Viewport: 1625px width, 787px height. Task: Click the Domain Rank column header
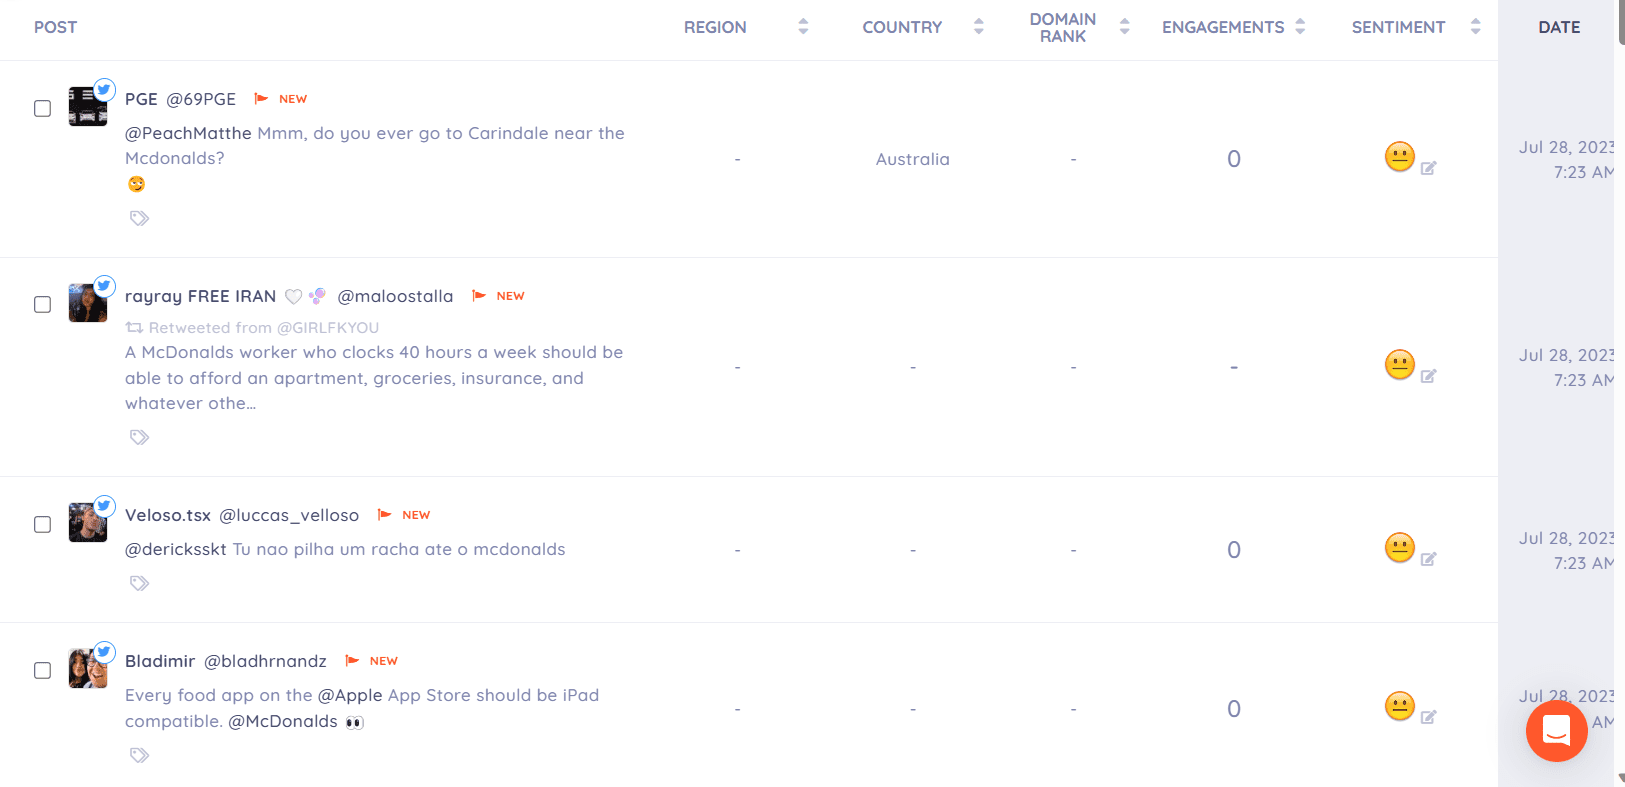coord(1062,27)
